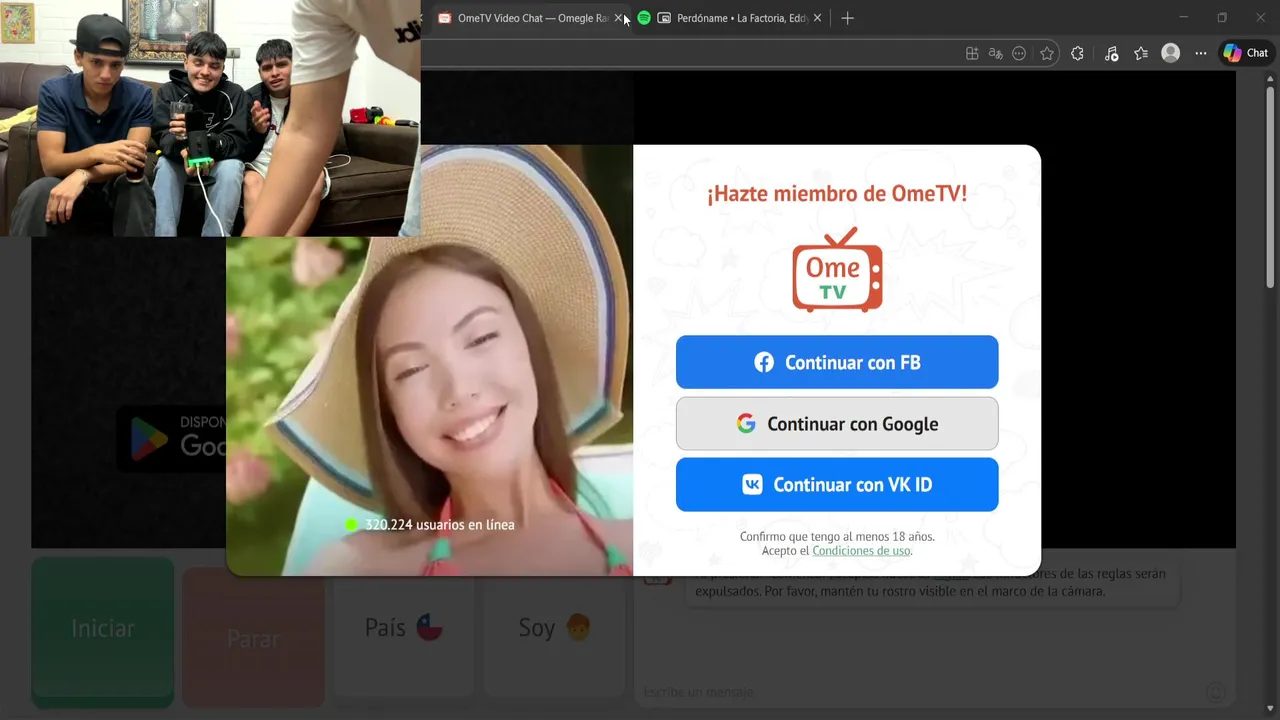Click the red Parar button

[253, 637]
